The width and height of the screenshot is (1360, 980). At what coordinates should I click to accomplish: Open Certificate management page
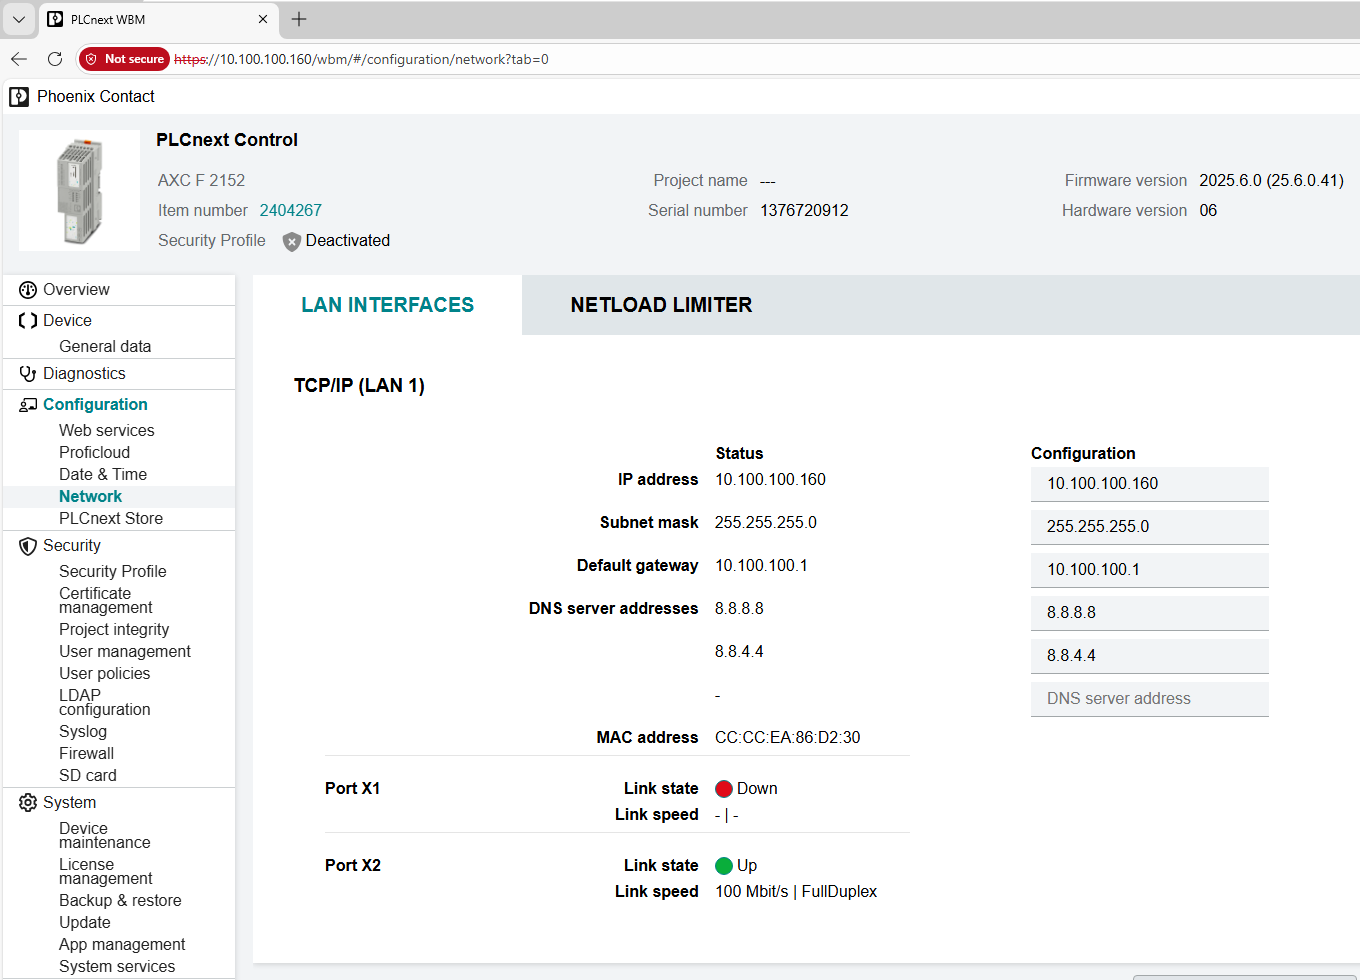pyautogui.click(x=106, y=601)
